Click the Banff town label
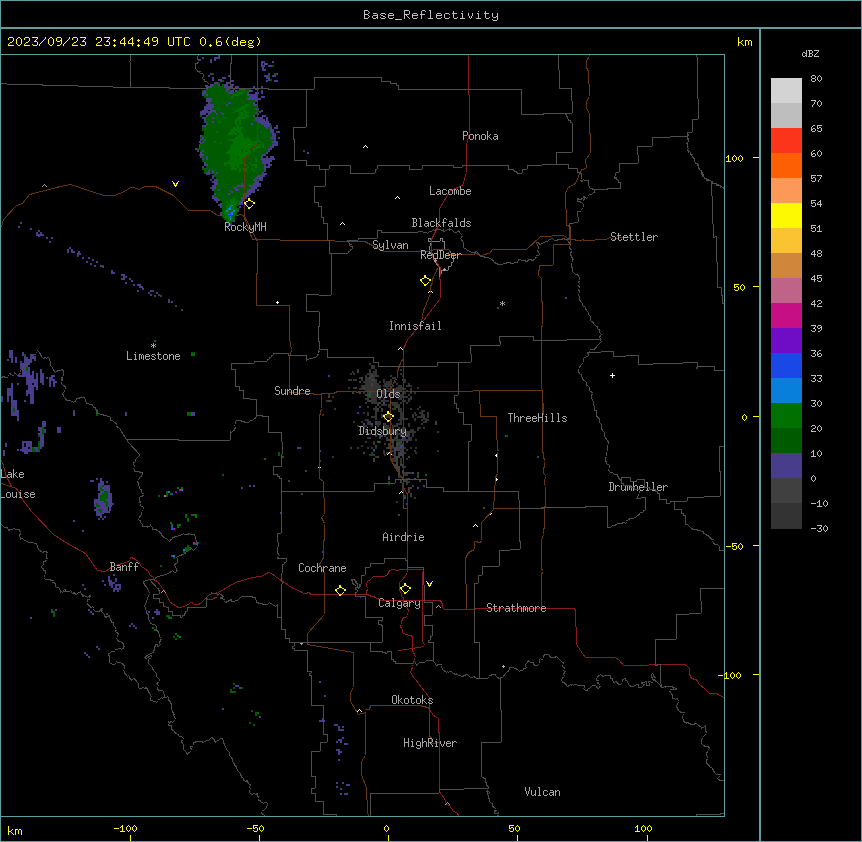 pyautogui.click(x=124, y=567)
